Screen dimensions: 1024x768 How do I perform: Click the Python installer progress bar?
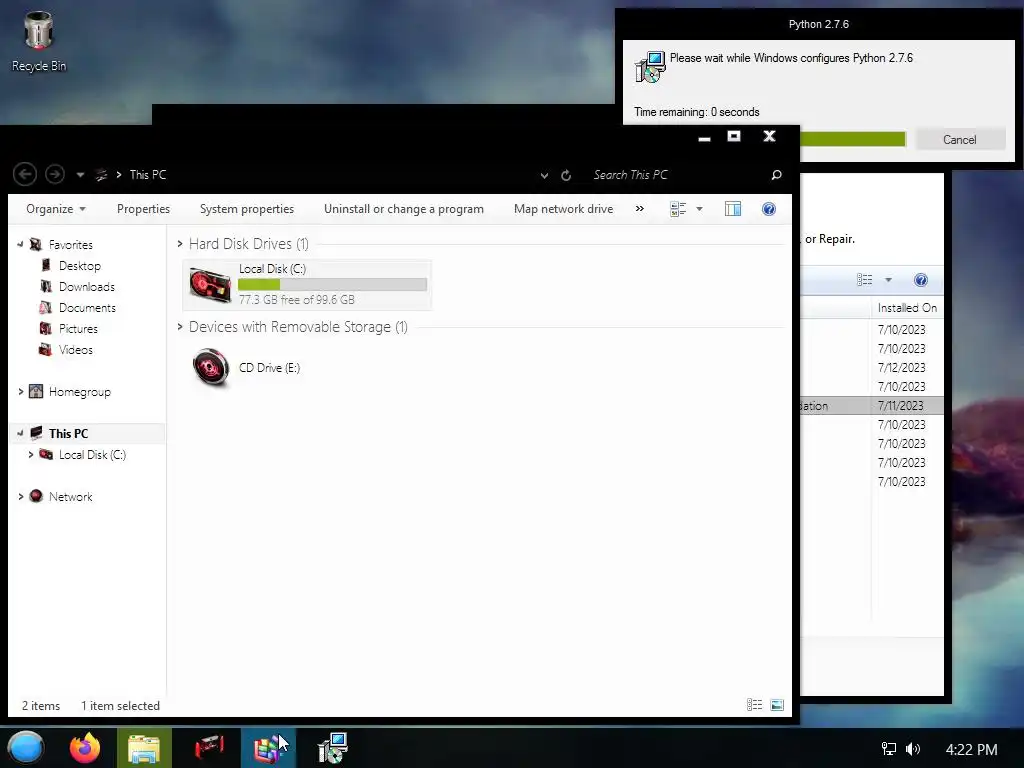pyautogui.click(x=852, y=139)
